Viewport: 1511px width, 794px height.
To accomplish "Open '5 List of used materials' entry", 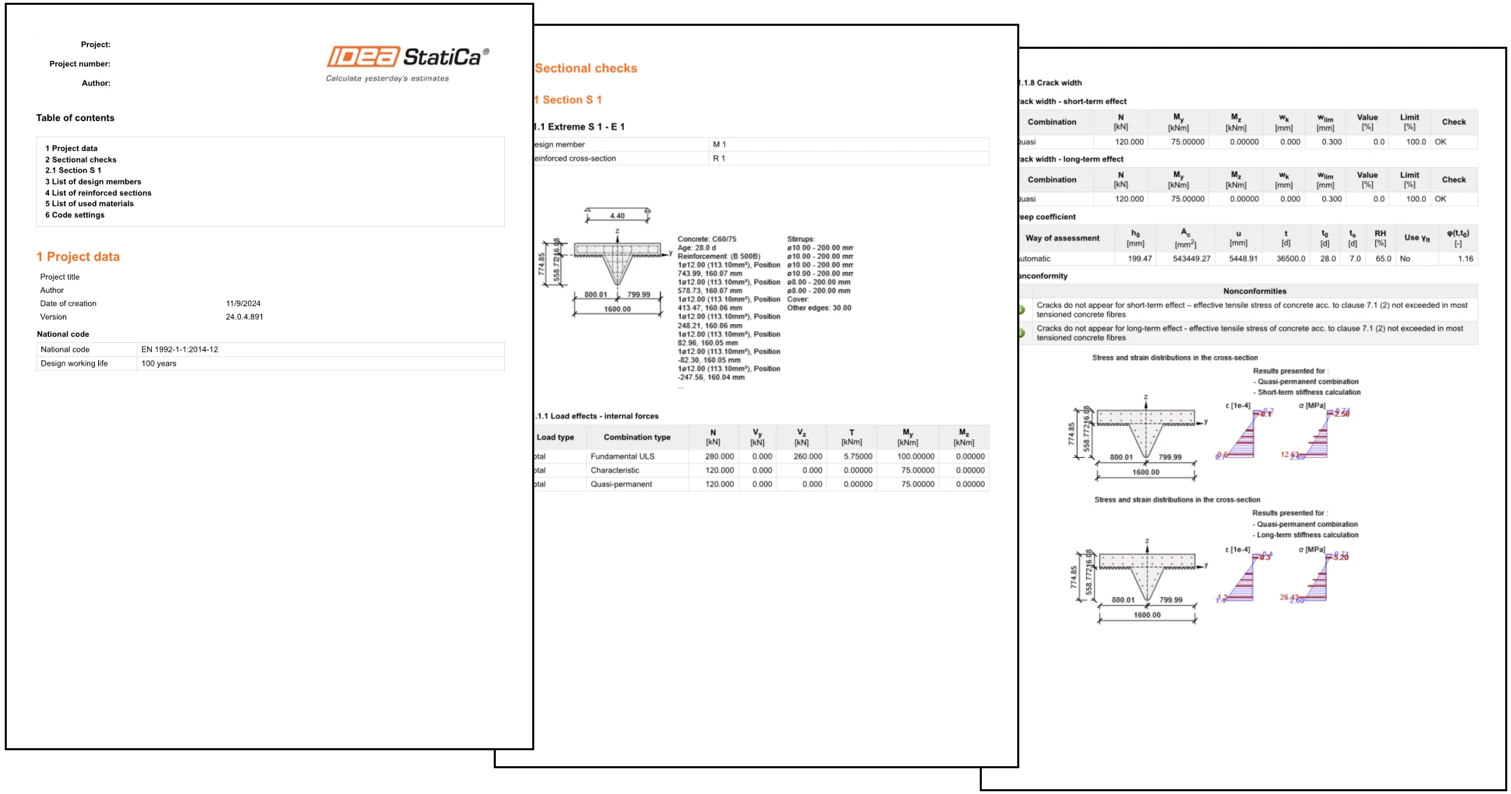I will pos(89,203).
